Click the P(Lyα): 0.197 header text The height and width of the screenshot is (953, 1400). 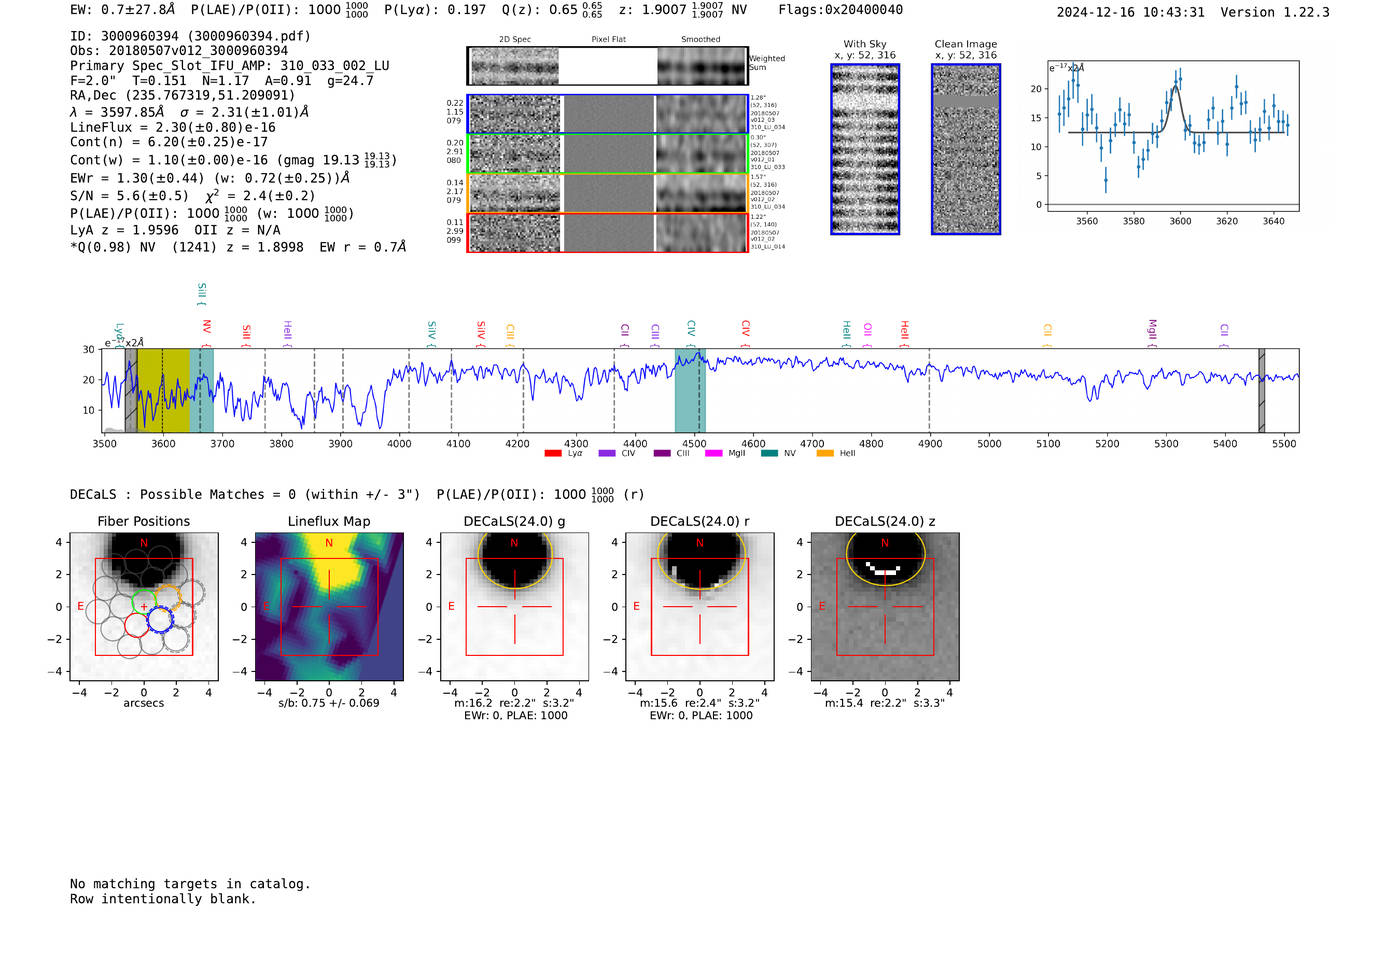click(435, 10)
